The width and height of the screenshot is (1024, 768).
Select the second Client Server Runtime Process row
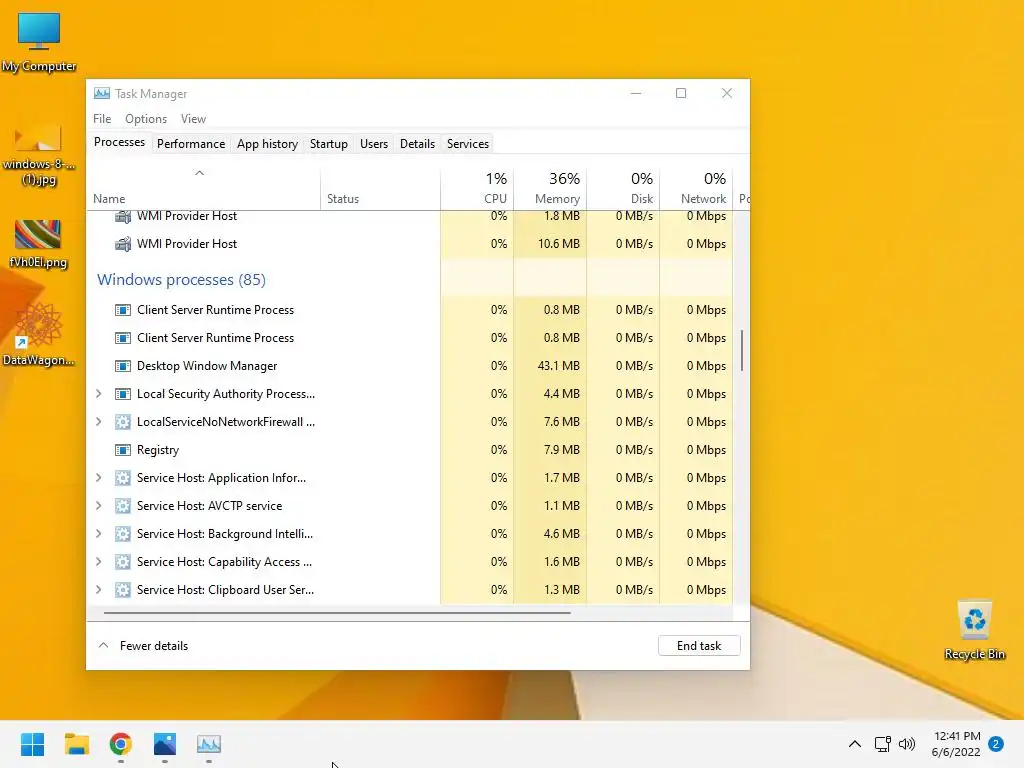coord(409,338)
